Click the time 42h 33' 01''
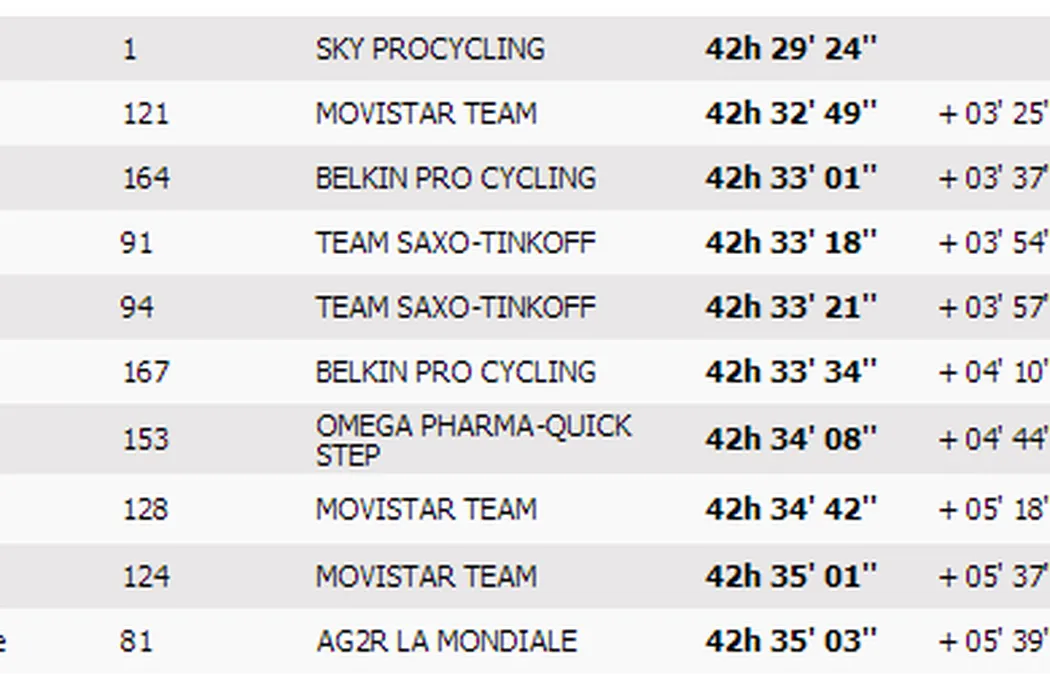 pyautogui.click(x=790, y=178)
